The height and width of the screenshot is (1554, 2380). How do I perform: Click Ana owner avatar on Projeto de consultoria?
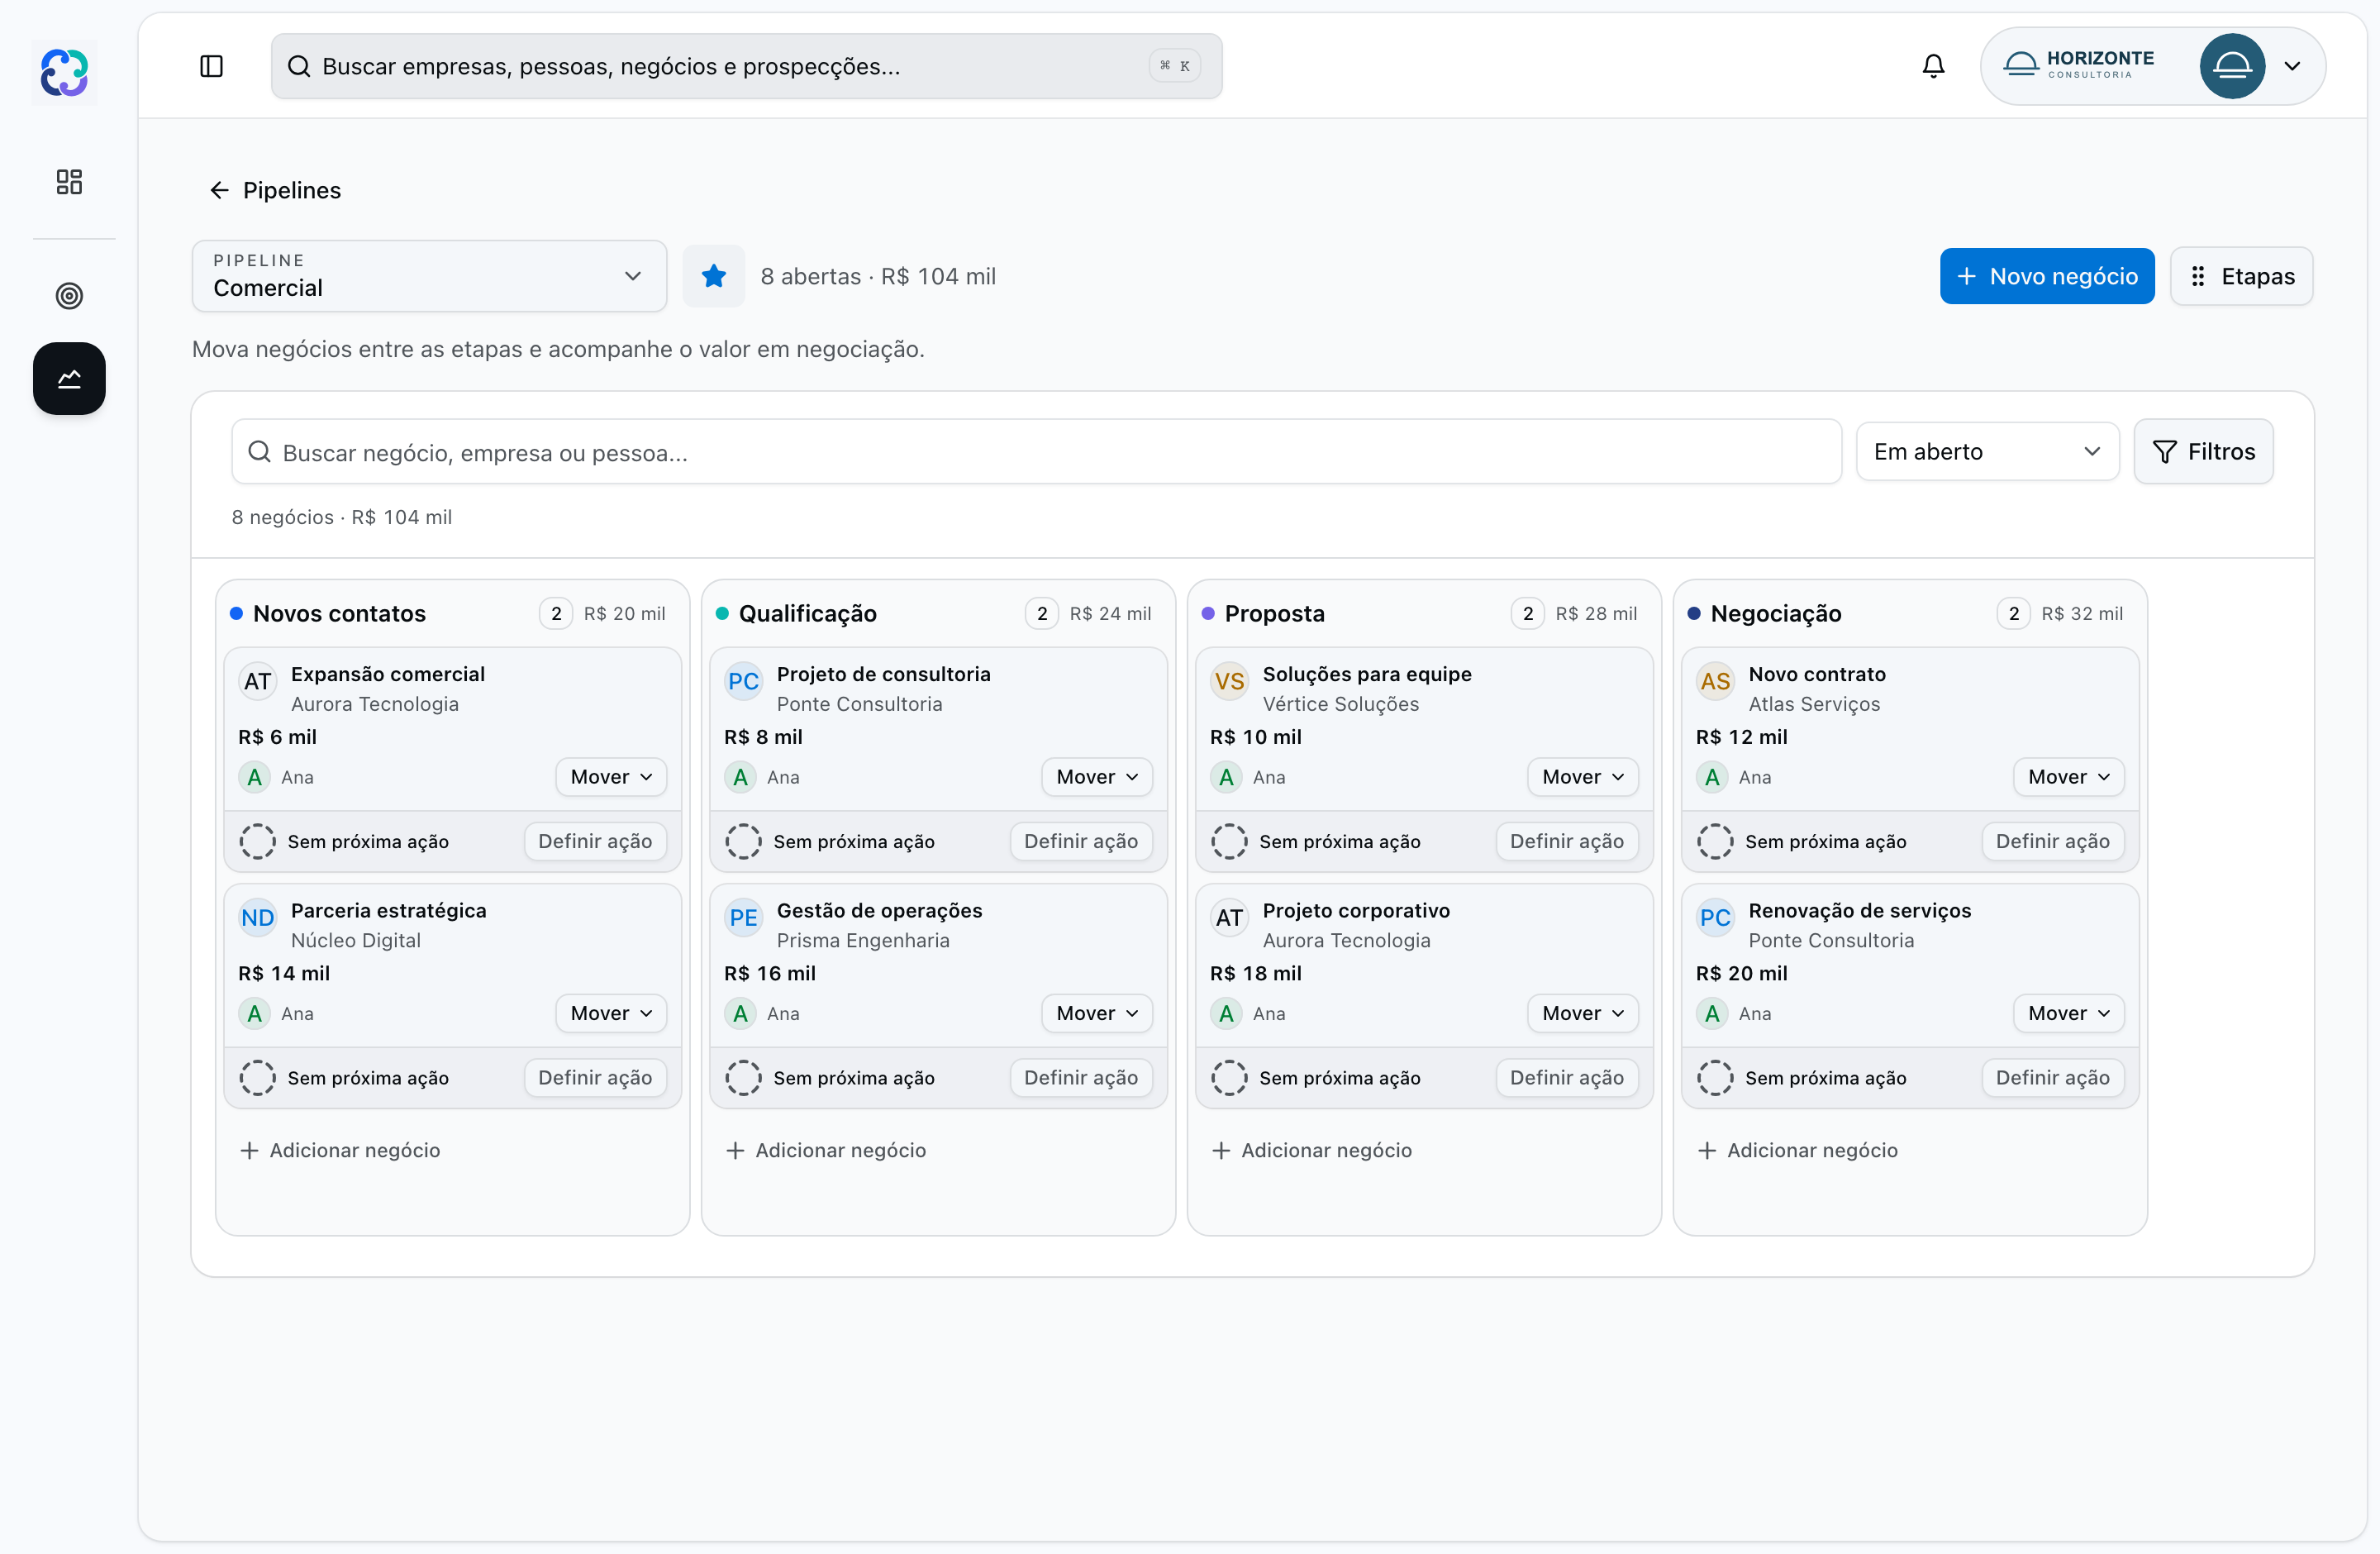tap(740, 777)
